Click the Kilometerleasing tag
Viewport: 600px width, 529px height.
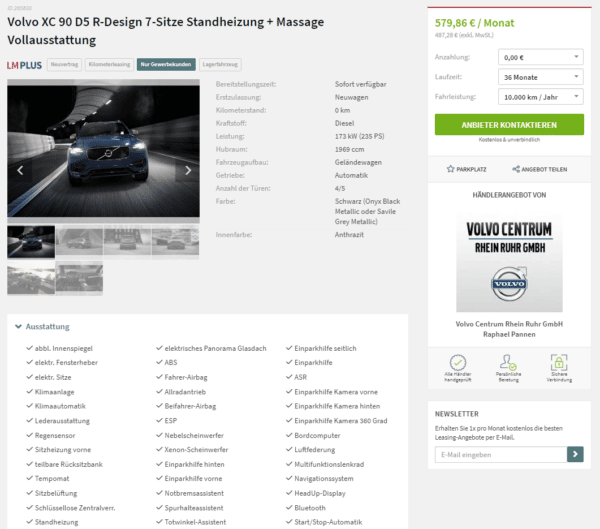(x=109, y=64)
